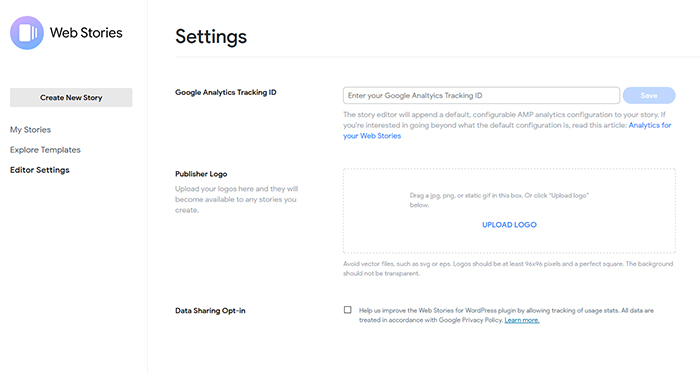Open the Learn more privacy link
The image size is (700, 374).
(522, 320)
